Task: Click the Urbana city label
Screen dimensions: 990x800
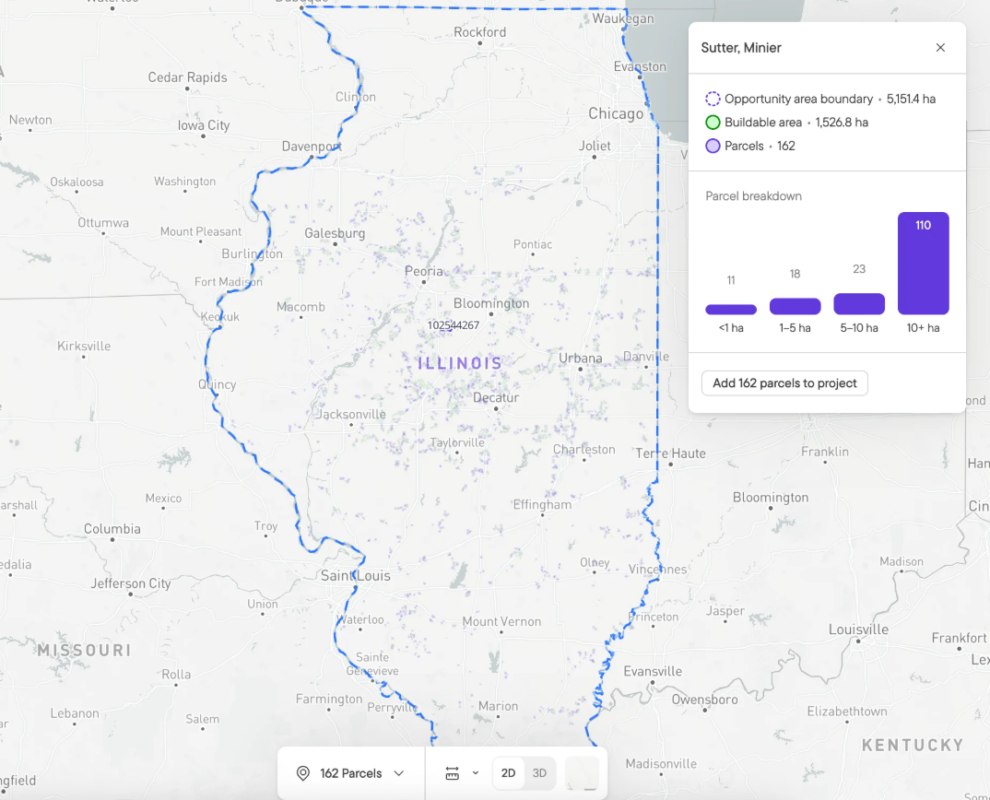Action: tap(580, 358)
